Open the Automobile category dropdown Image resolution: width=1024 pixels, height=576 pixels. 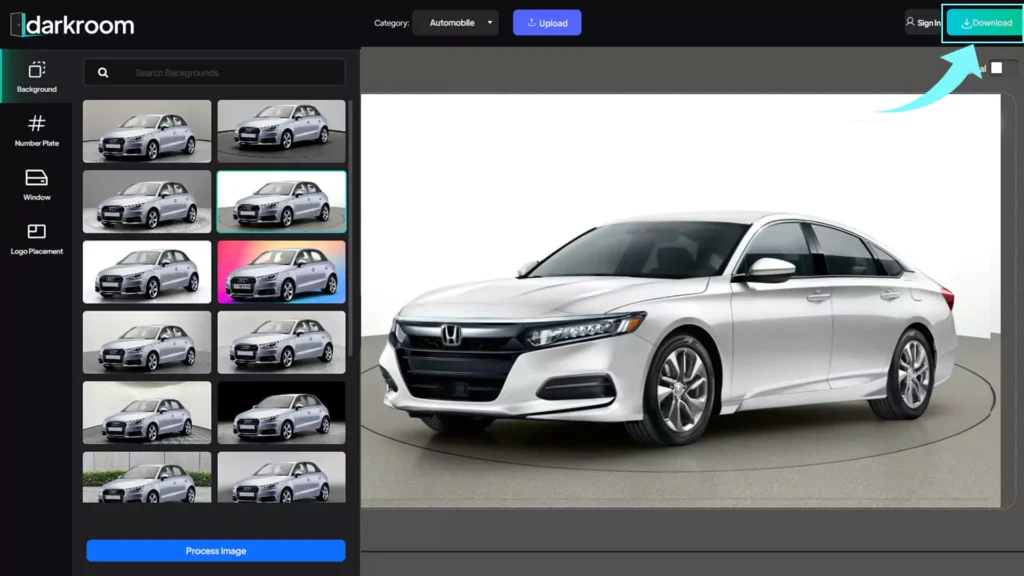pos(455,23)
